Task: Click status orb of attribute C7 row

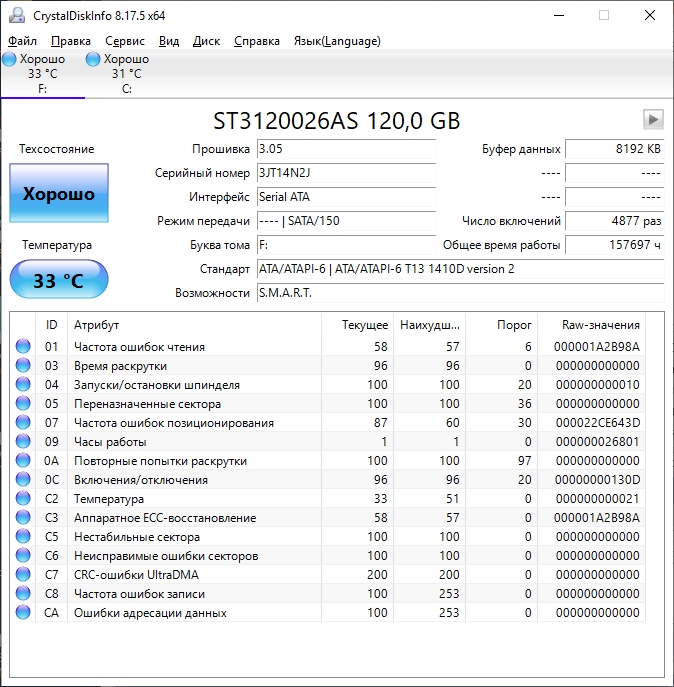Action: pyautogui.click(x=23, y=574)
